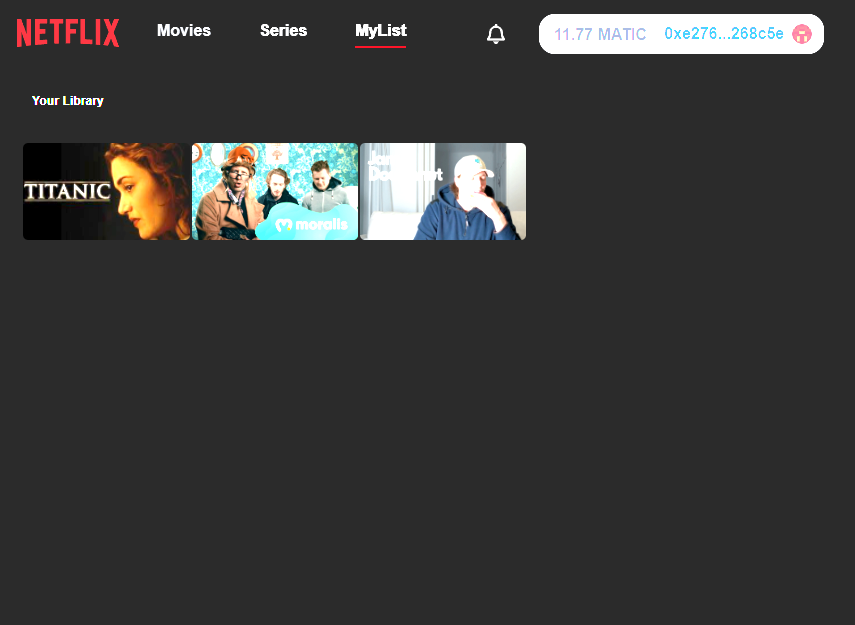
Task: Open the notifications bell
Action: pos(496,34)
